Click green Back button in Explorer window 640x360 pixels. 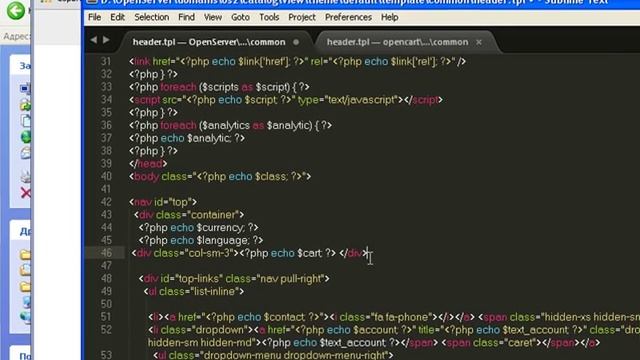pyautogui.click(x=16, y=11)
